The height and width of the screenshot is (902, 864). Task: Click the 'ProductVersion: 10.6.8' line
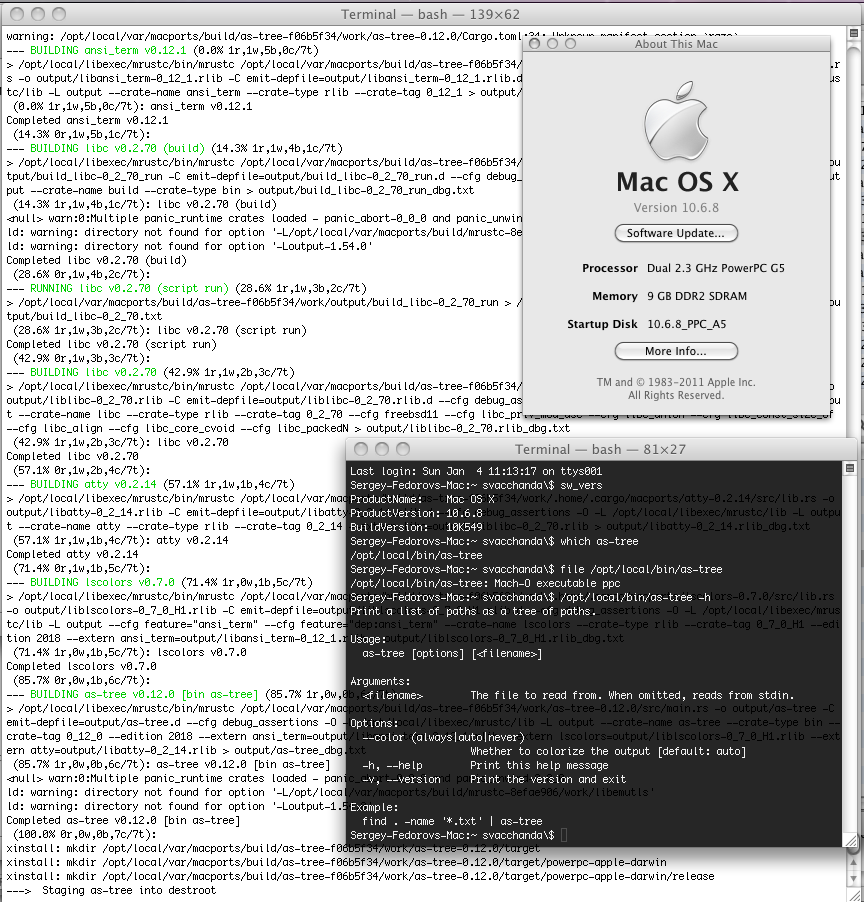[416, 513]
